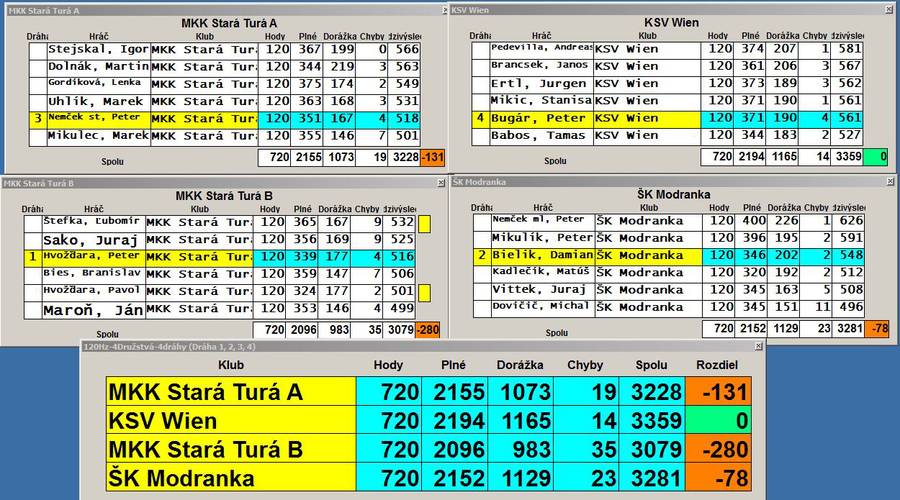Close the KSV Wien window
The height and width of the screenshot is (500, 900).
(x=888, y=9)
